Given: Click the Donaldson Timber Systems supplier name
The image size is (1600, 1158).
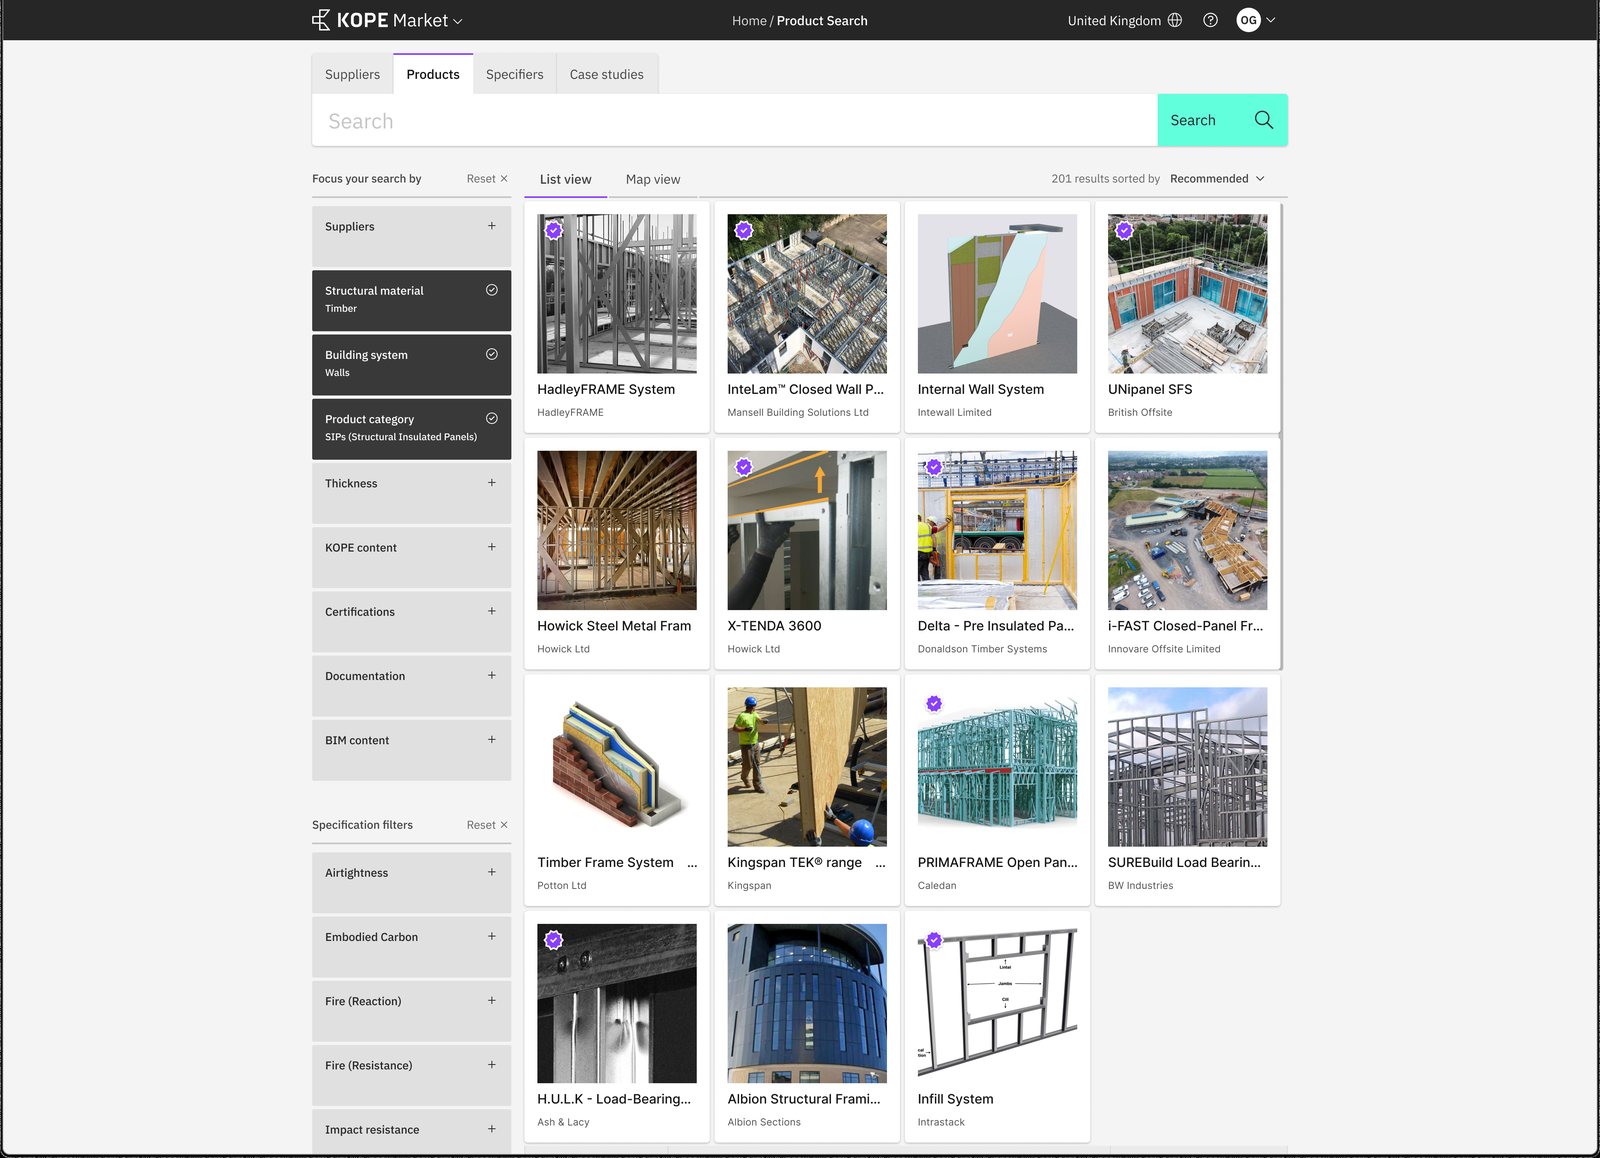Looking at the screenshot, I should pyautogui.click(x=982, y=649).
